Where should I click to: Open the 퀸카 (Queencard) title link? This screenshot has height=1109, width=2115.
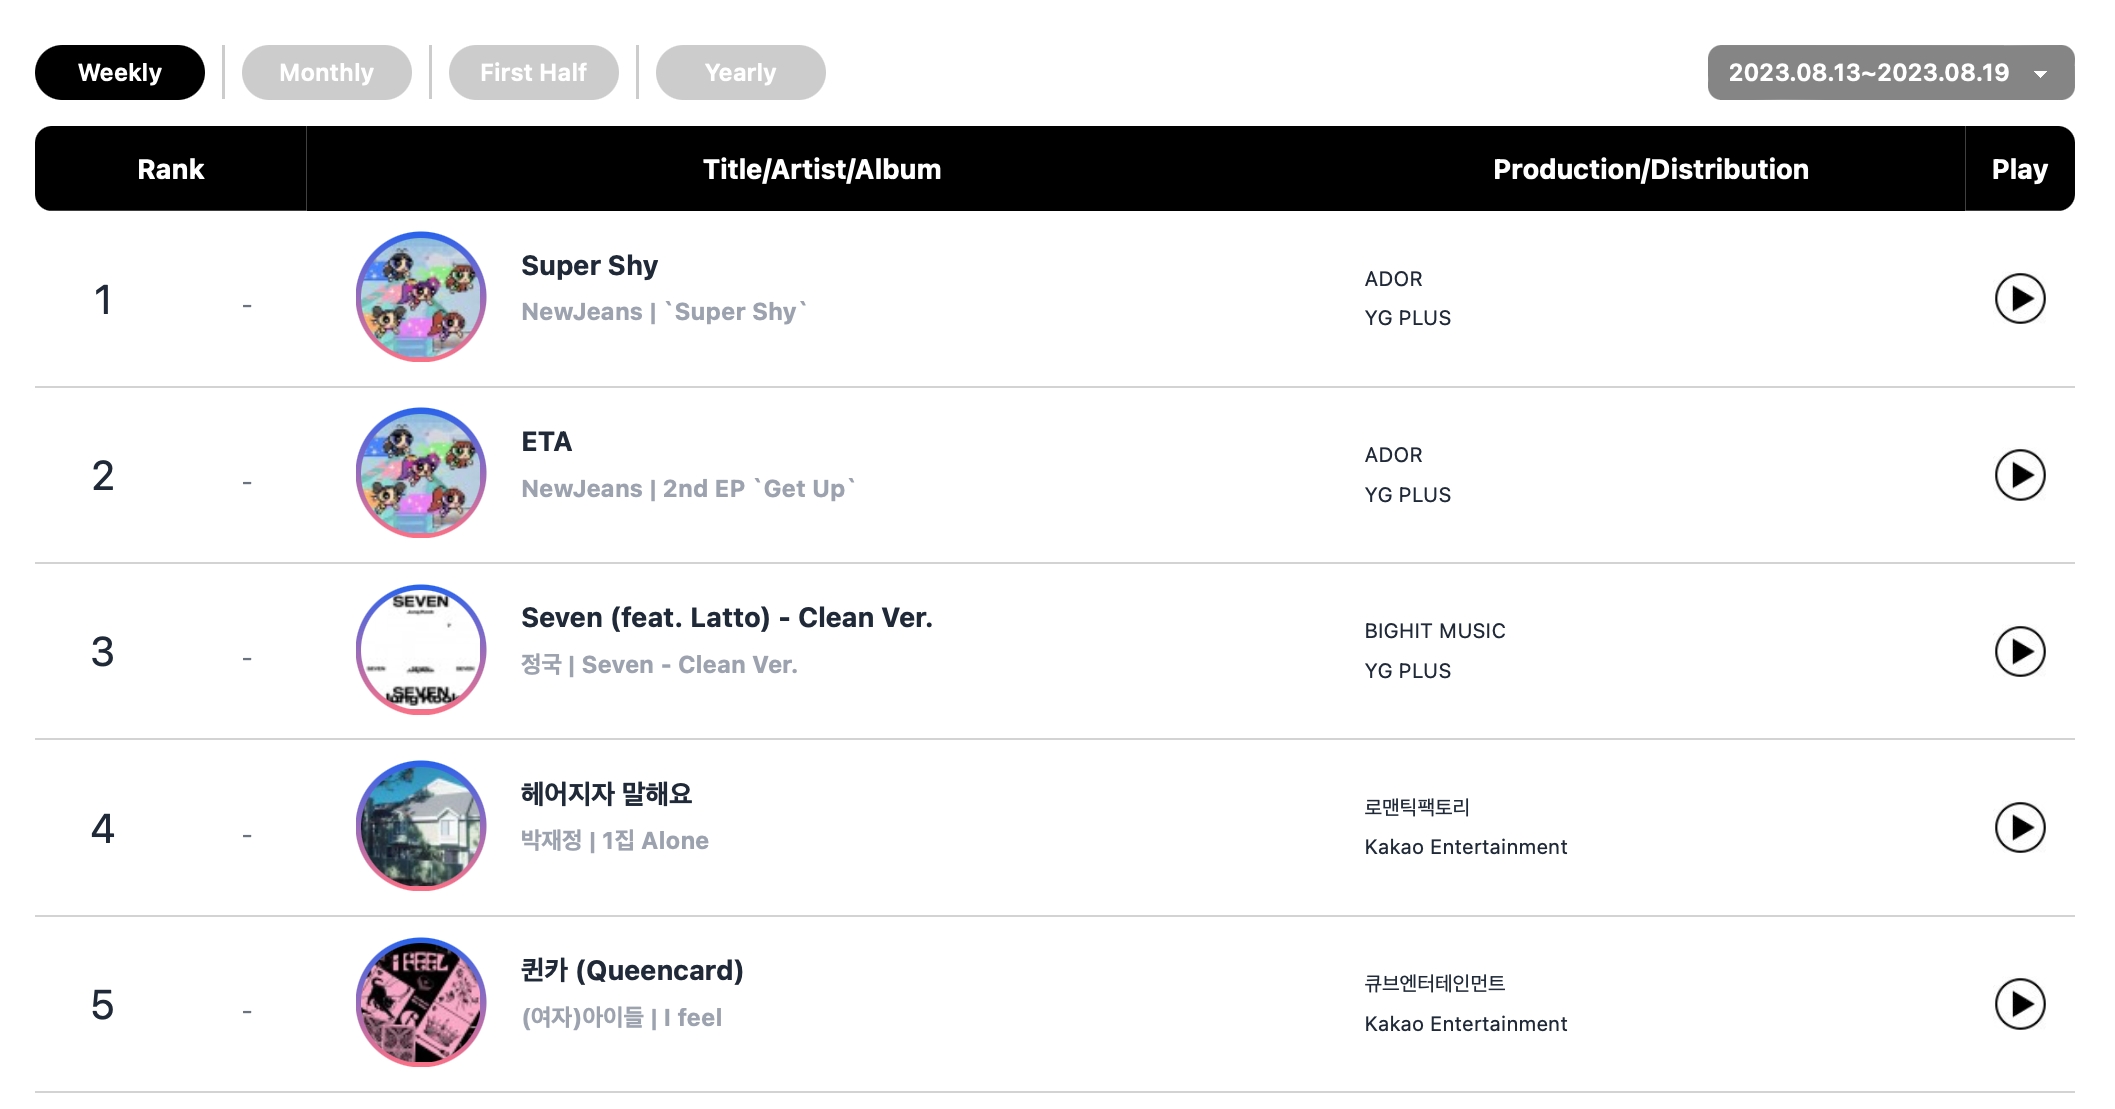pyautogui.click(x=632, y=971)
